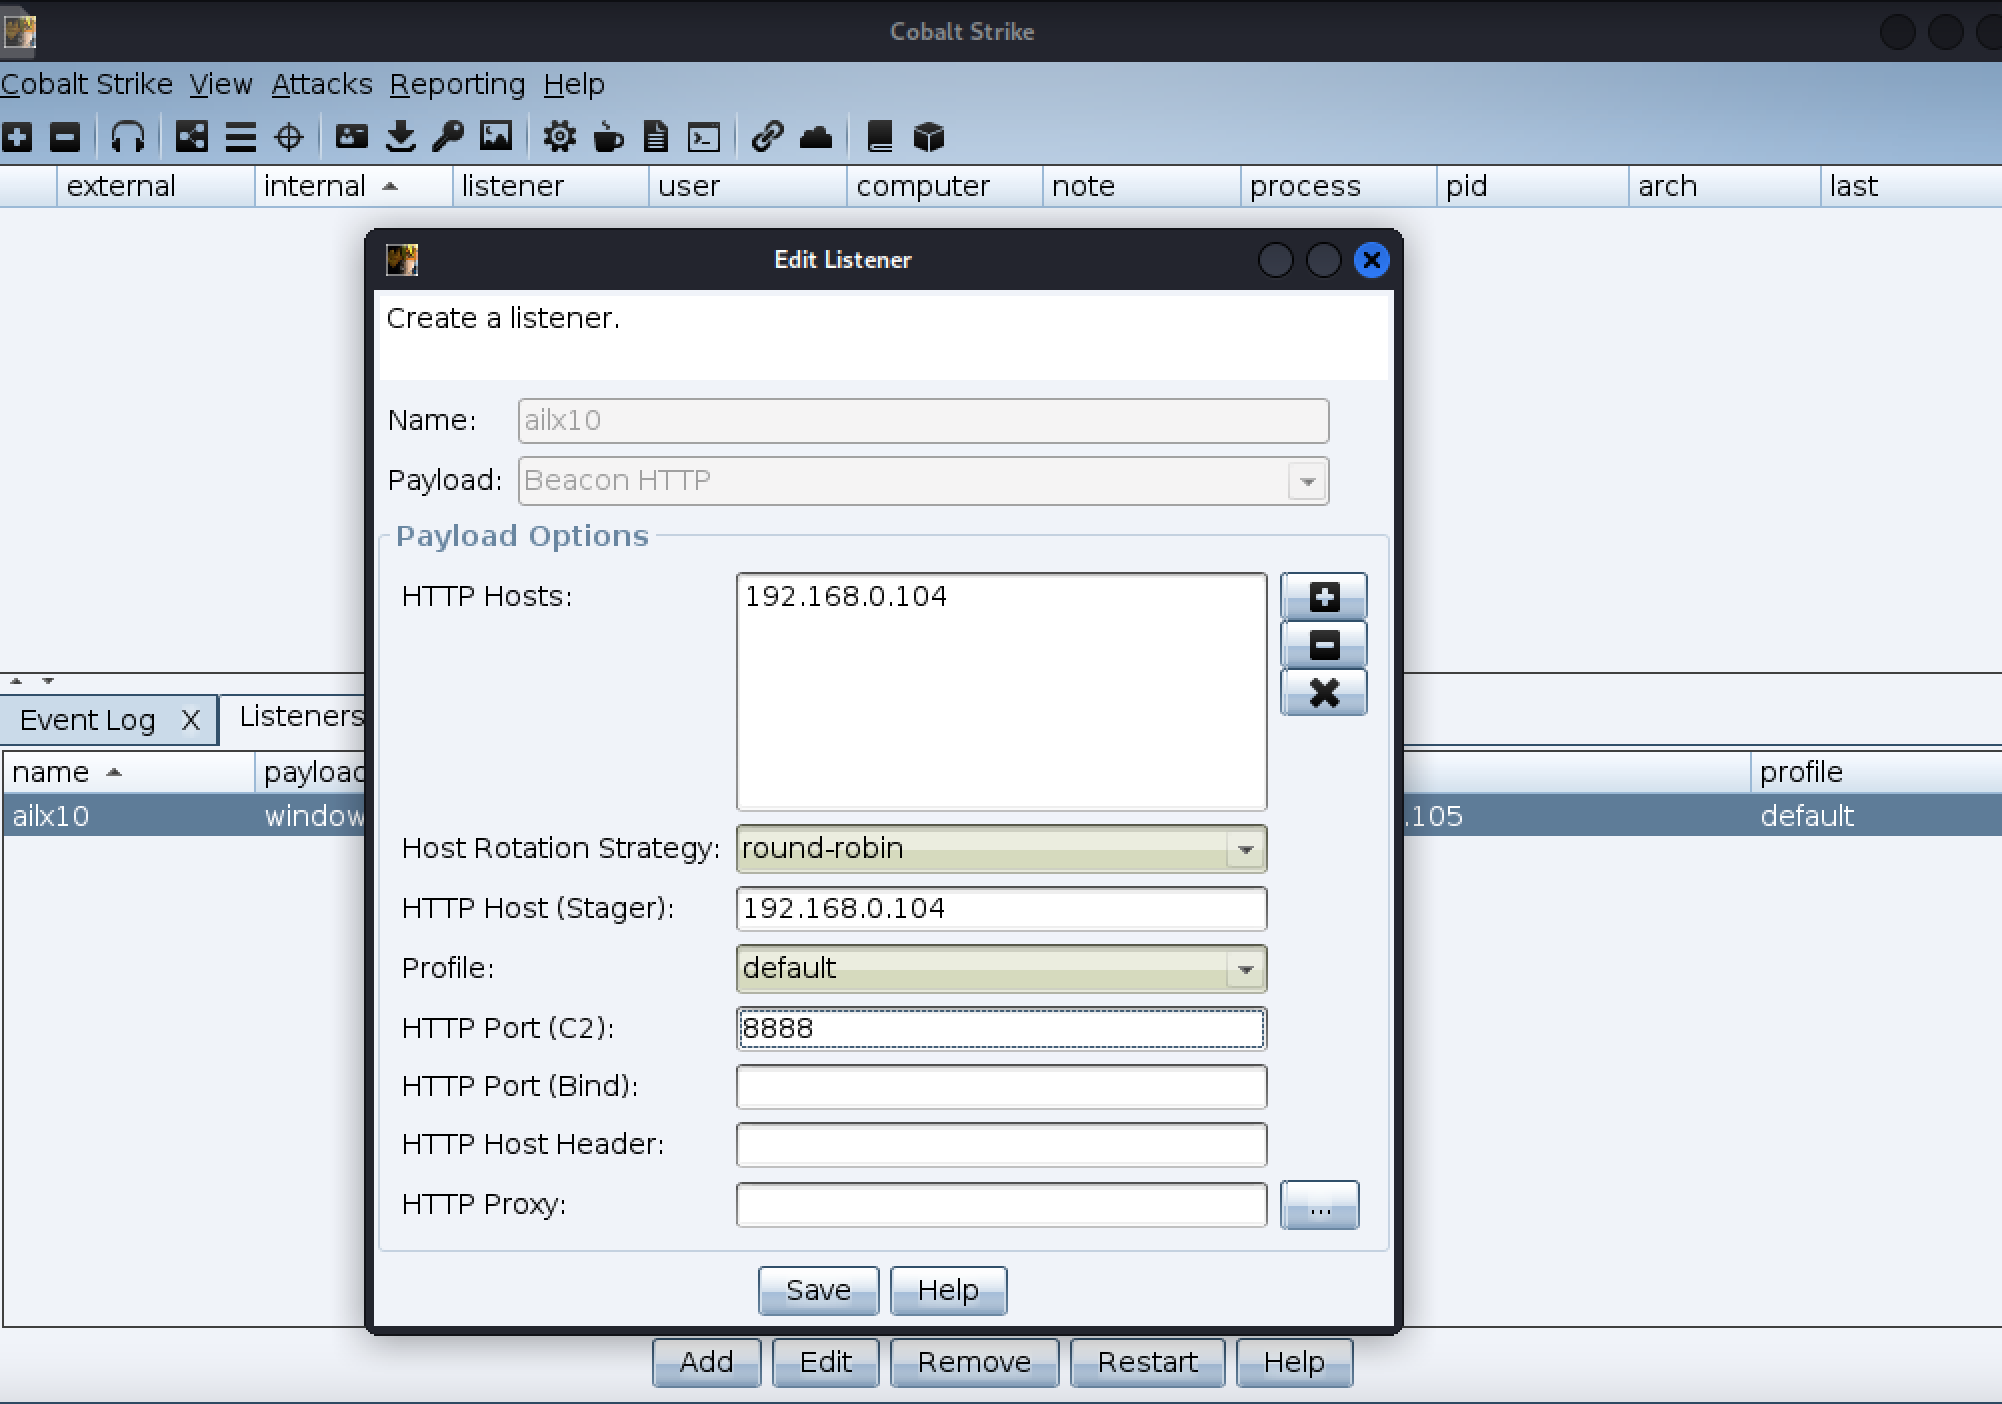Click the headphones Listeners toolbar icon
Image resolution: width=2002 pixels, height=1404 pixels.
pos(128,137)
